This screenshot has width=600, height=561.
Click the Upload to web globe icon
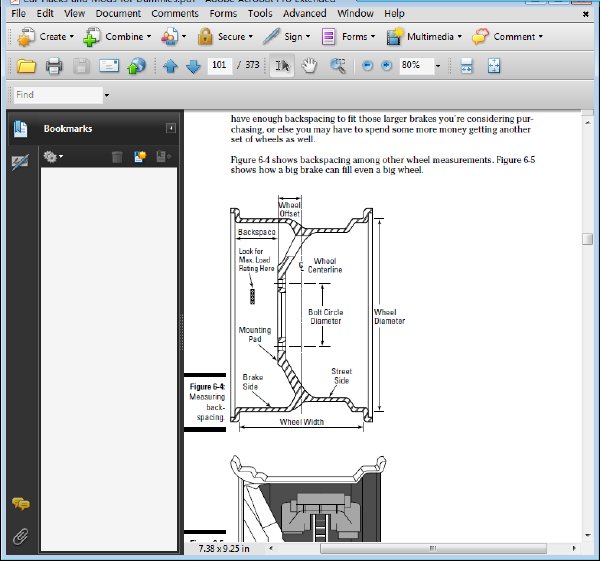[x=136, y=66]
